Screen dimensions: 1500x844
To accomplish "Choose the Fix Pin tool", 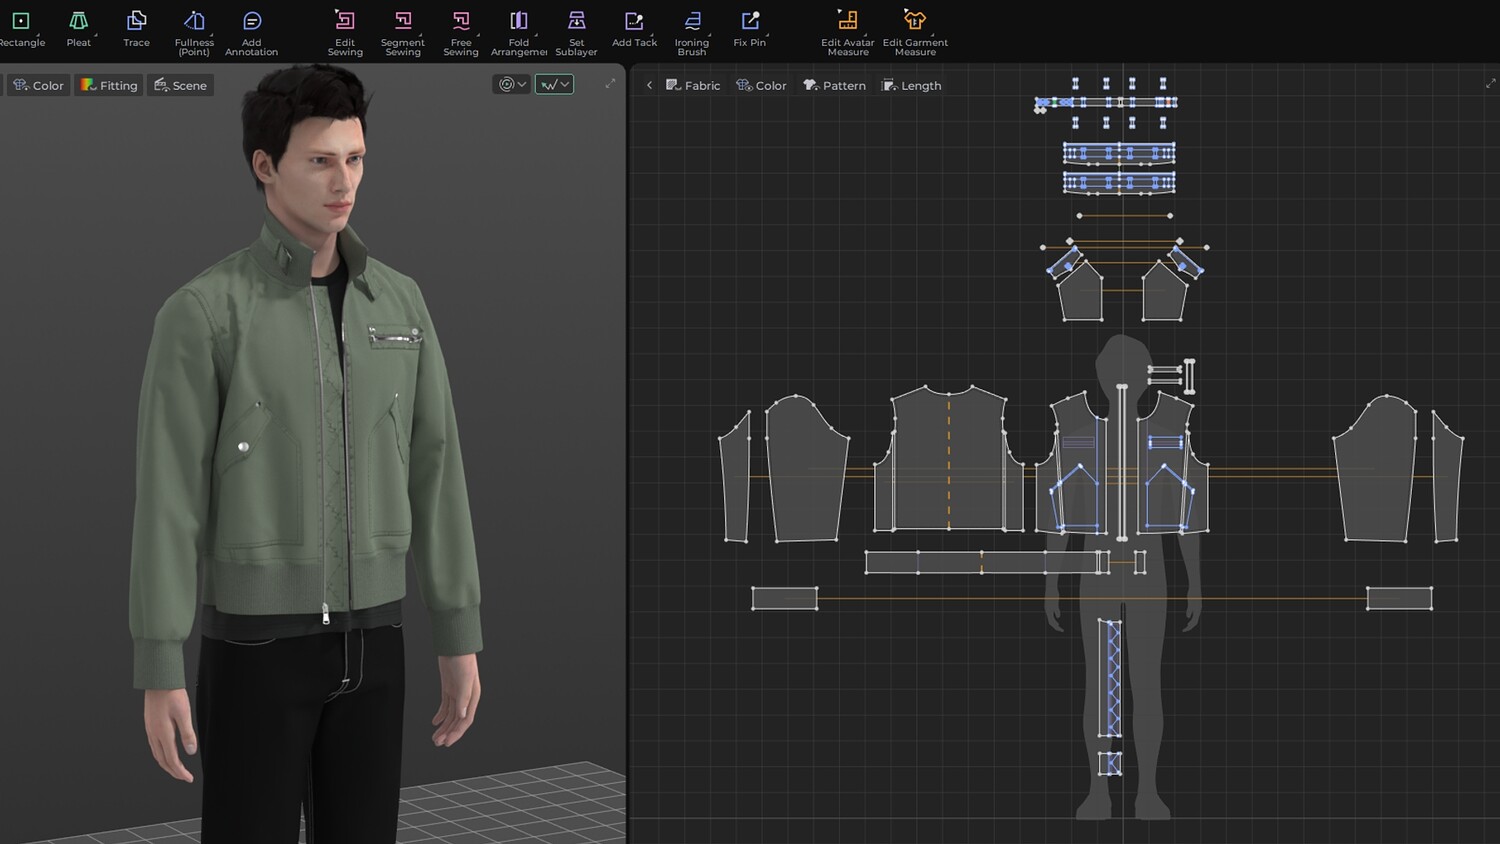I will click(x=750, y=29).
